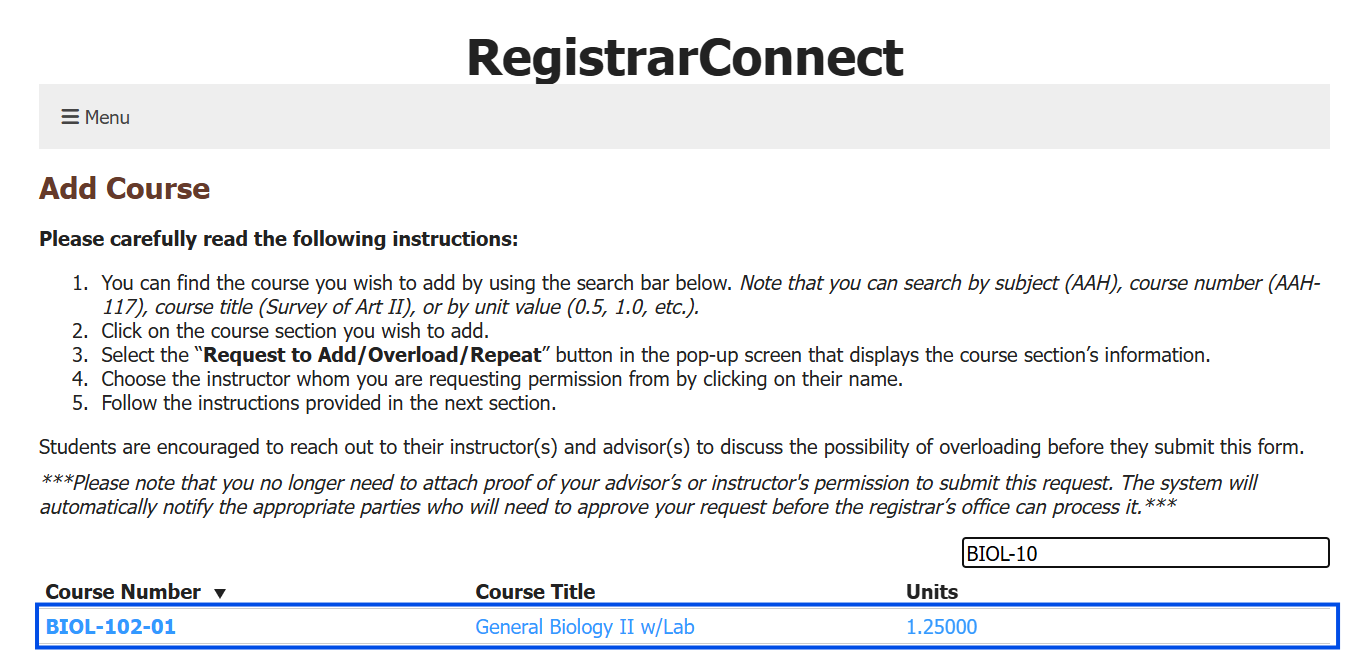Select the General Biology II w/Lab title
This screenshot has width=1346, height=650.
[584, 628]
